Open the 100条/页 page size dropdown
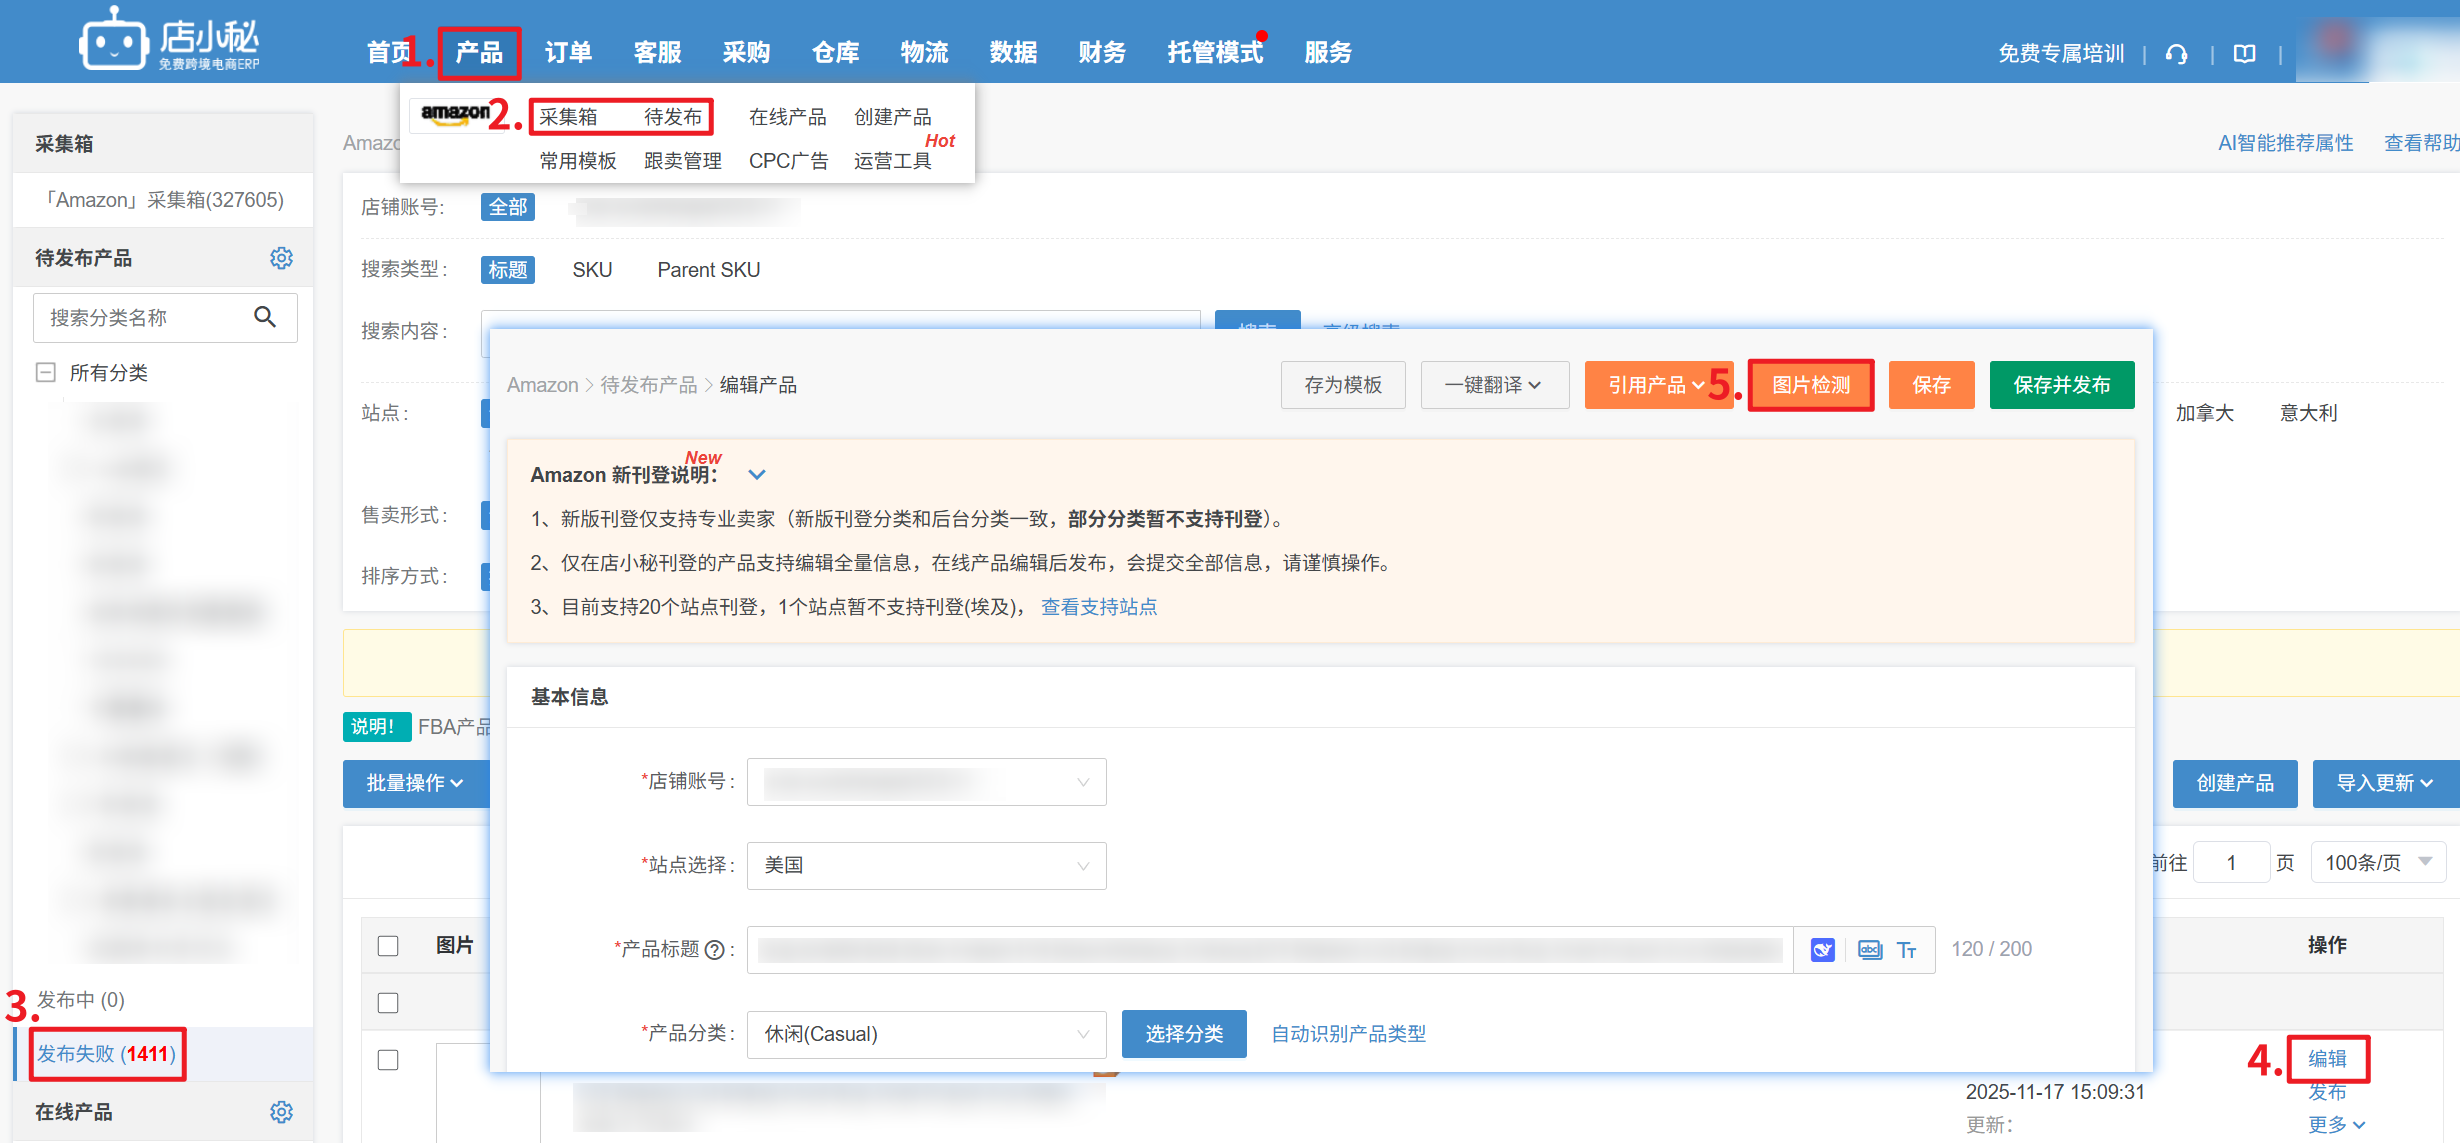 tap(2377, 862)
